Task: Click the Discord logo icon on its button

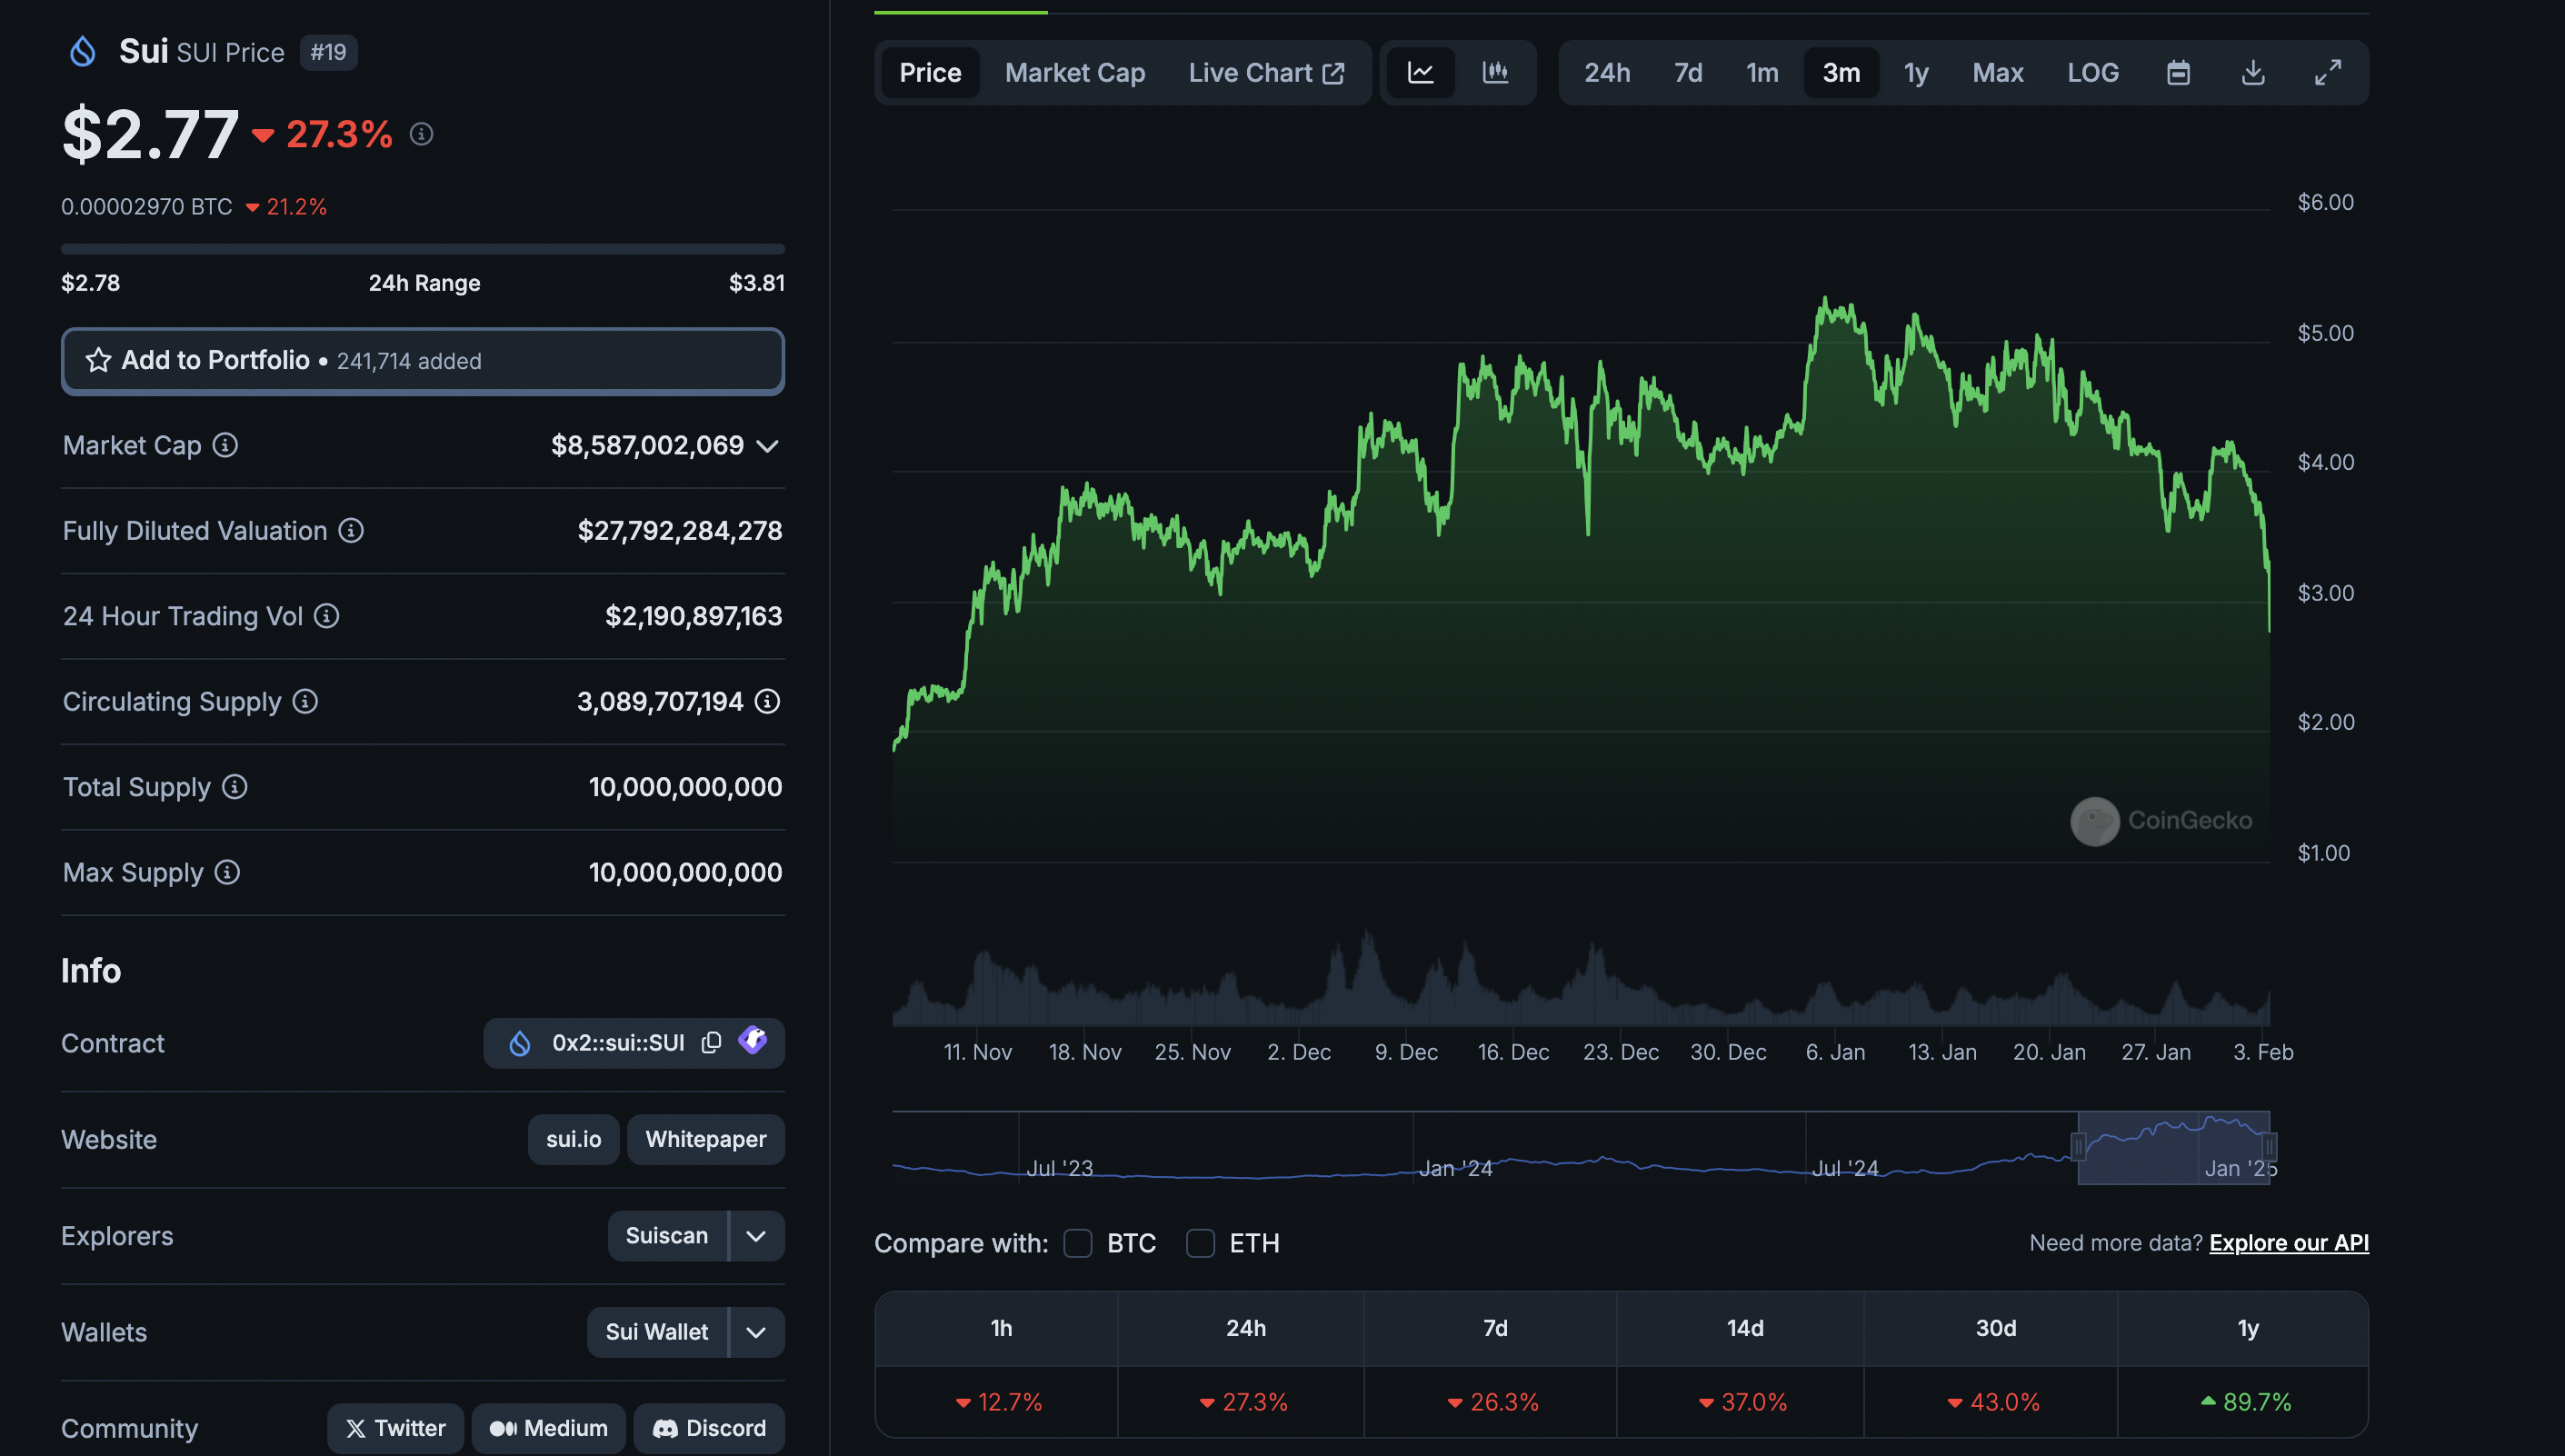Action: [x=665, y=1428]
